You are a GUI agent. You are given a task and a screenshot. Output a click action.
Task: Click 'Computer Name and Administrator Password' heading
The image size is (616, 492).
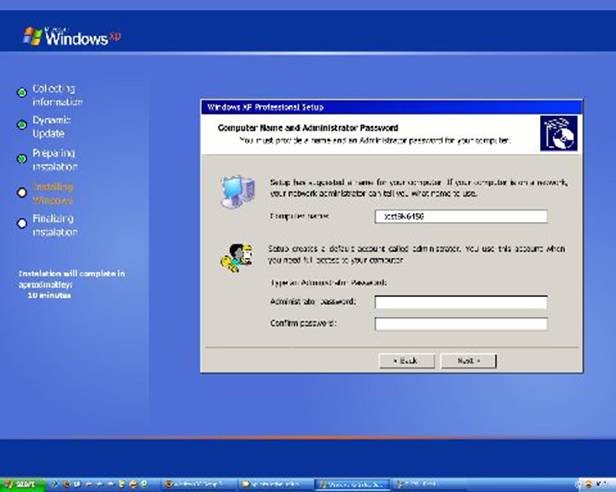pos(308,128)
